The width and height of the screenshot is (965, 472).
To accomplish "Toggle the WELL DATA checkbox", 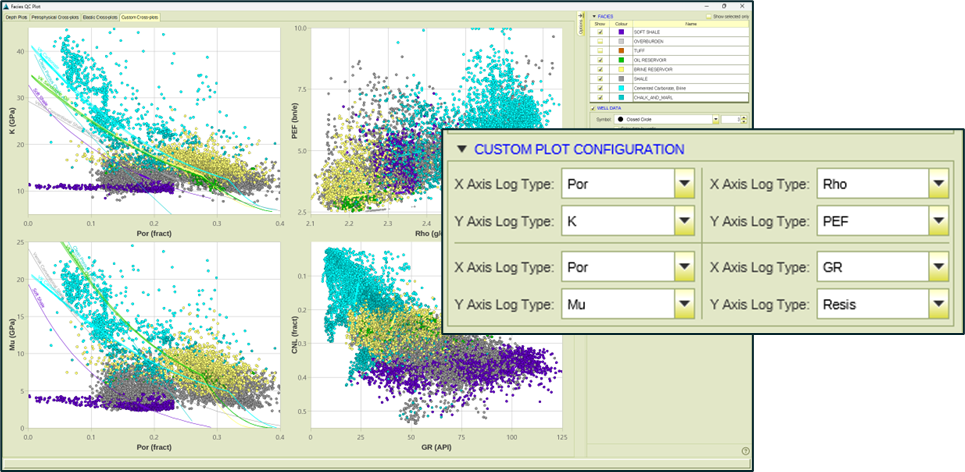I will coord(593,108).
